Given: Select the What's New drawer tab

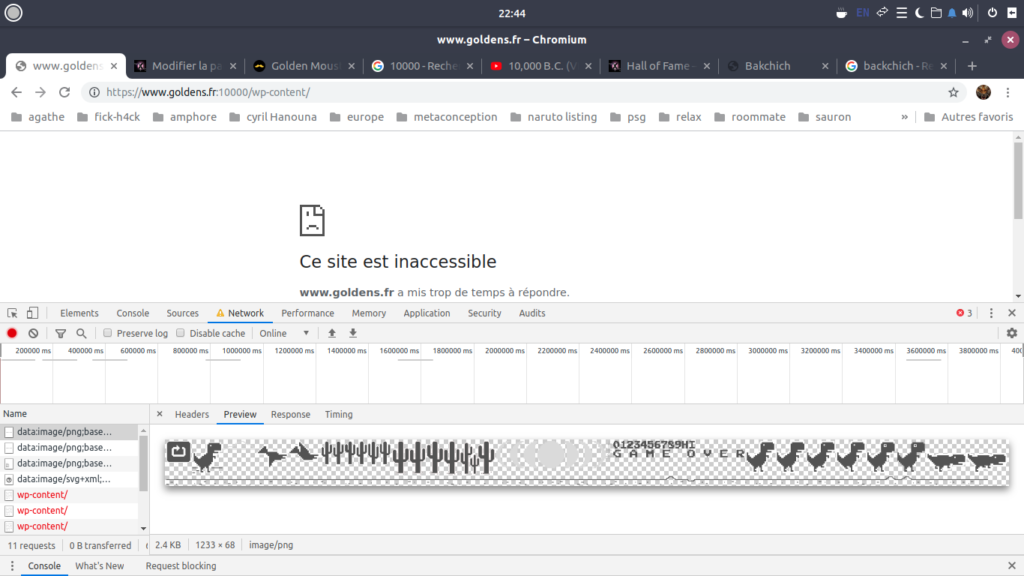Looking at the screenshot, I should [x=99, y=566].
